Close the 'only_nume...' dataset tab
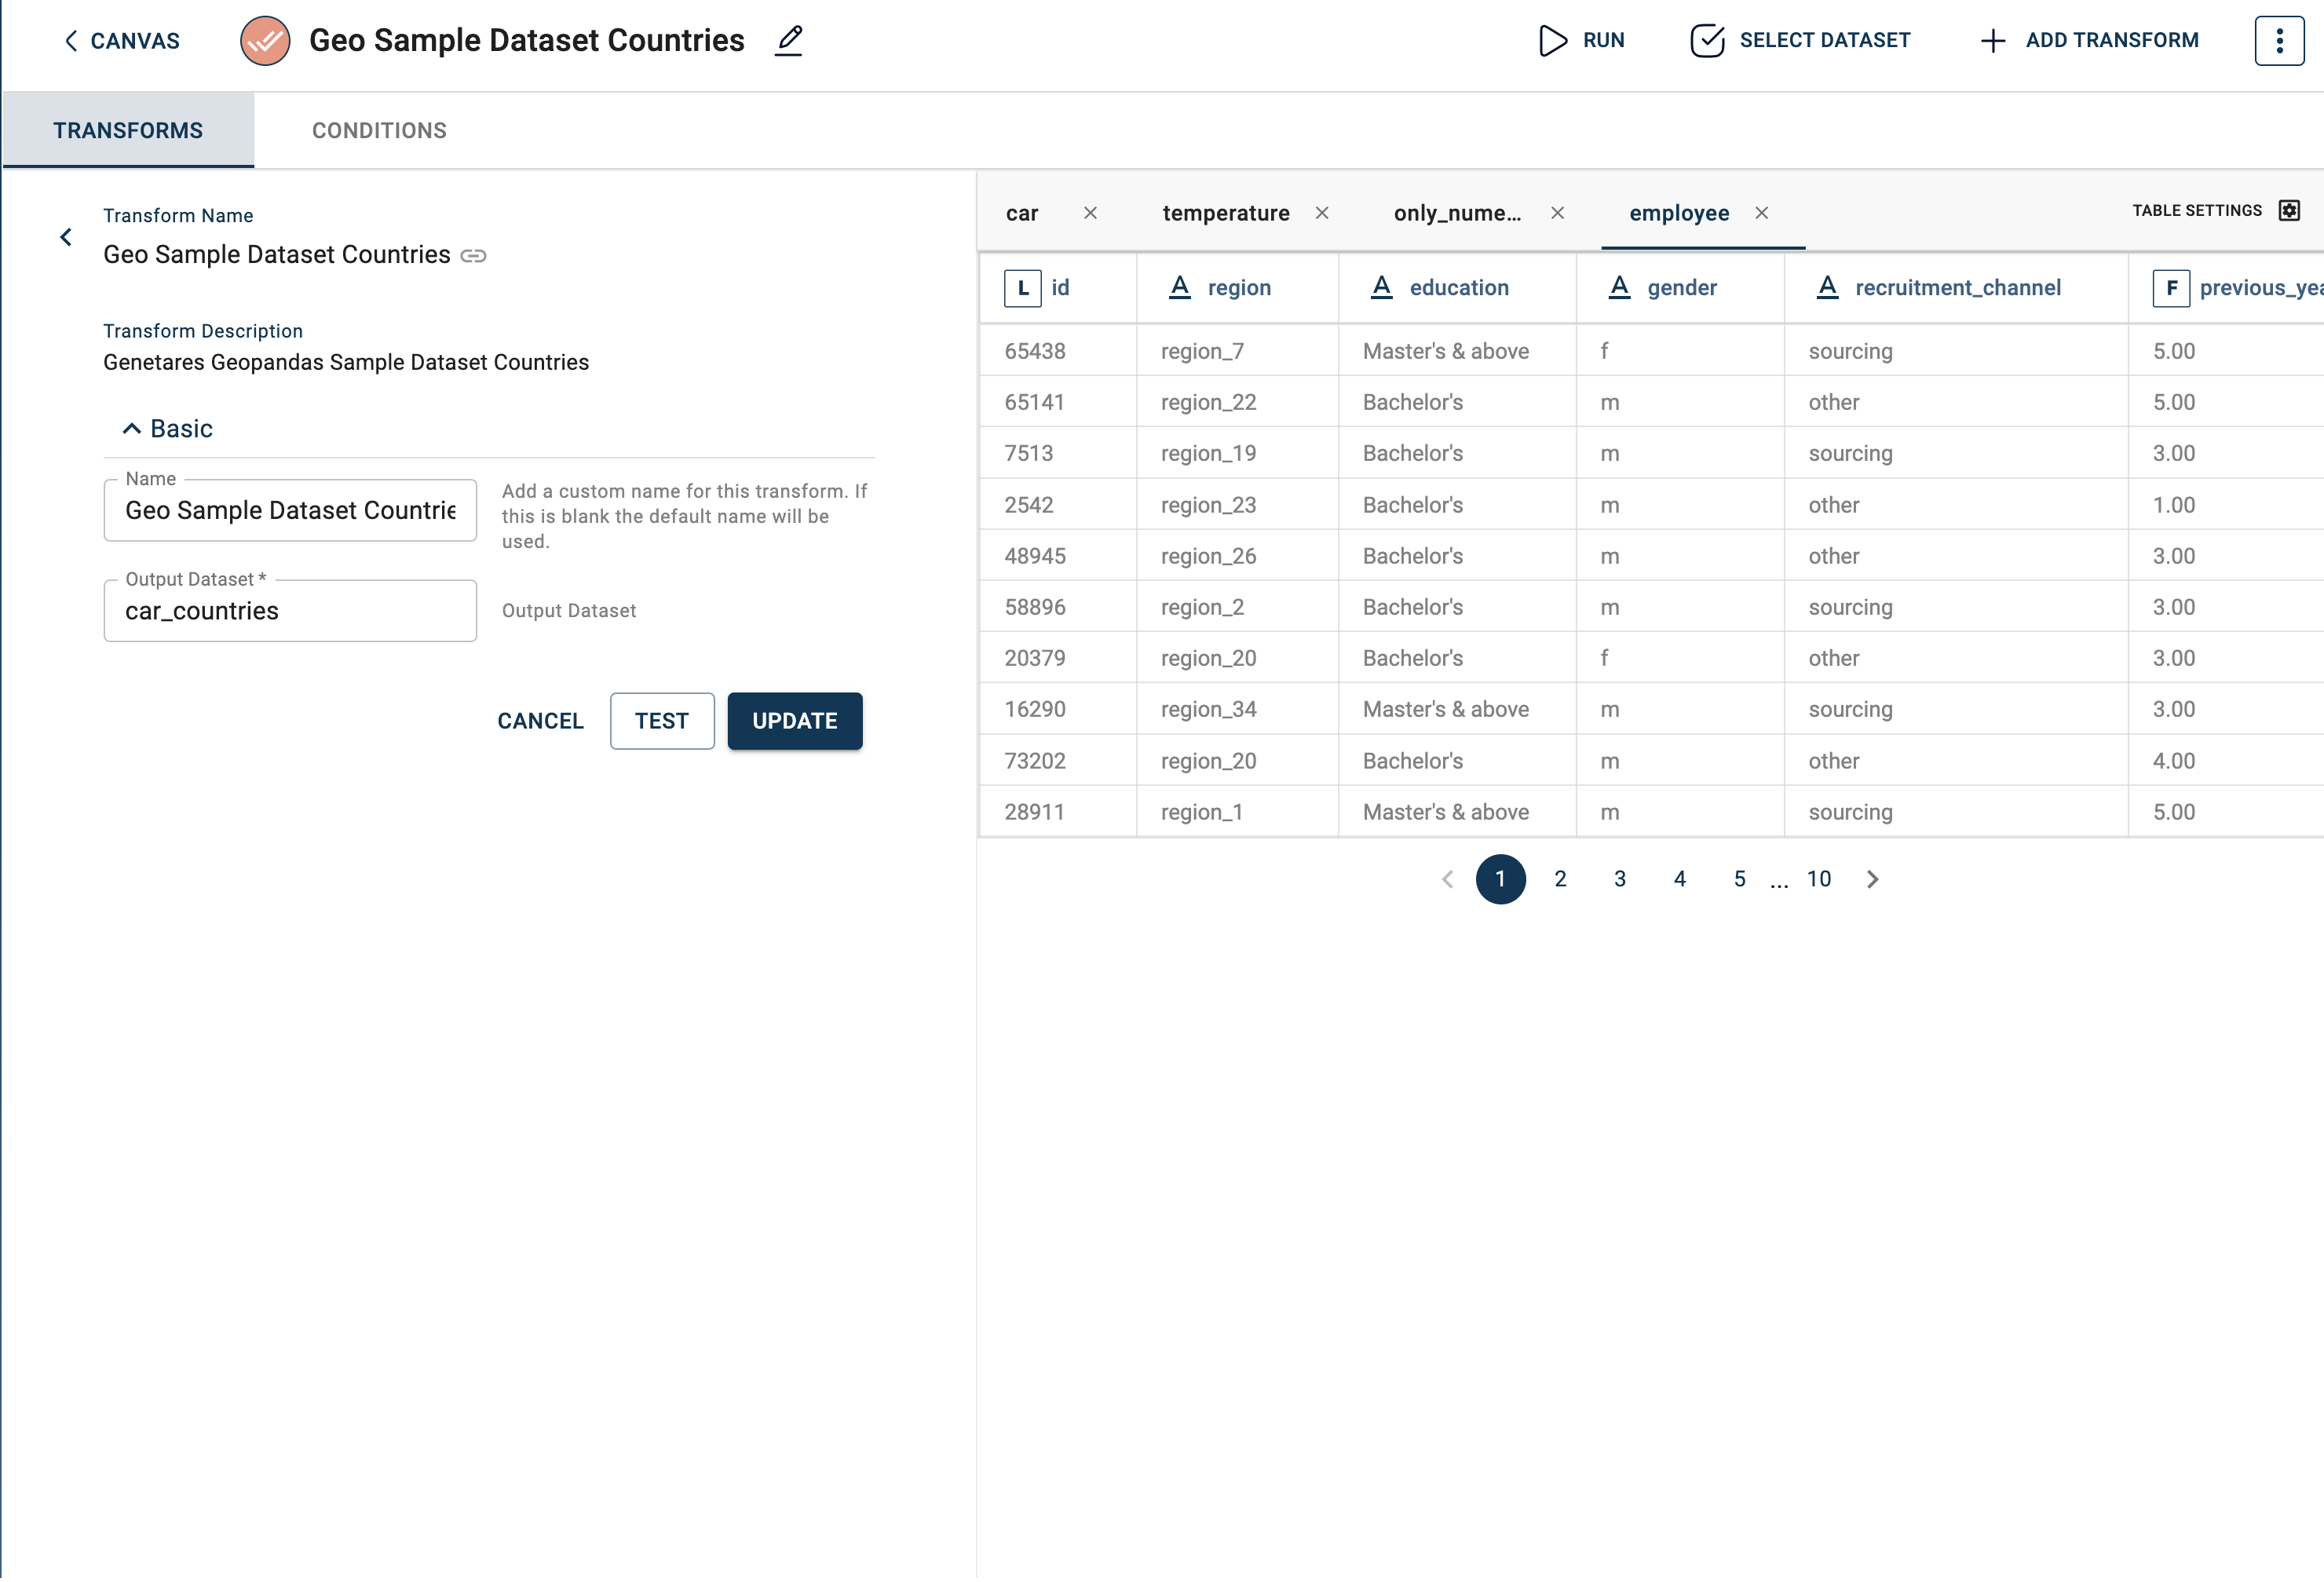Image resolution: width=2324 pixels, height=1582 pixels. [x=1557, y=213]
